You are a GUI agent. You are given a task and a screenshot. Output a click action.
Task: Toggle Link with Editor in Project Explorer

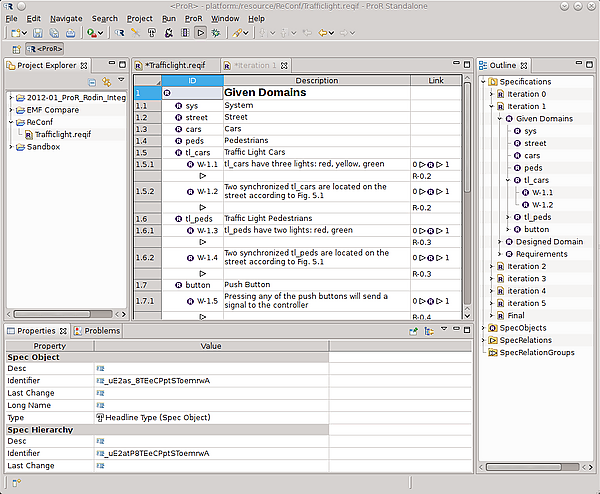coord(106,82)
